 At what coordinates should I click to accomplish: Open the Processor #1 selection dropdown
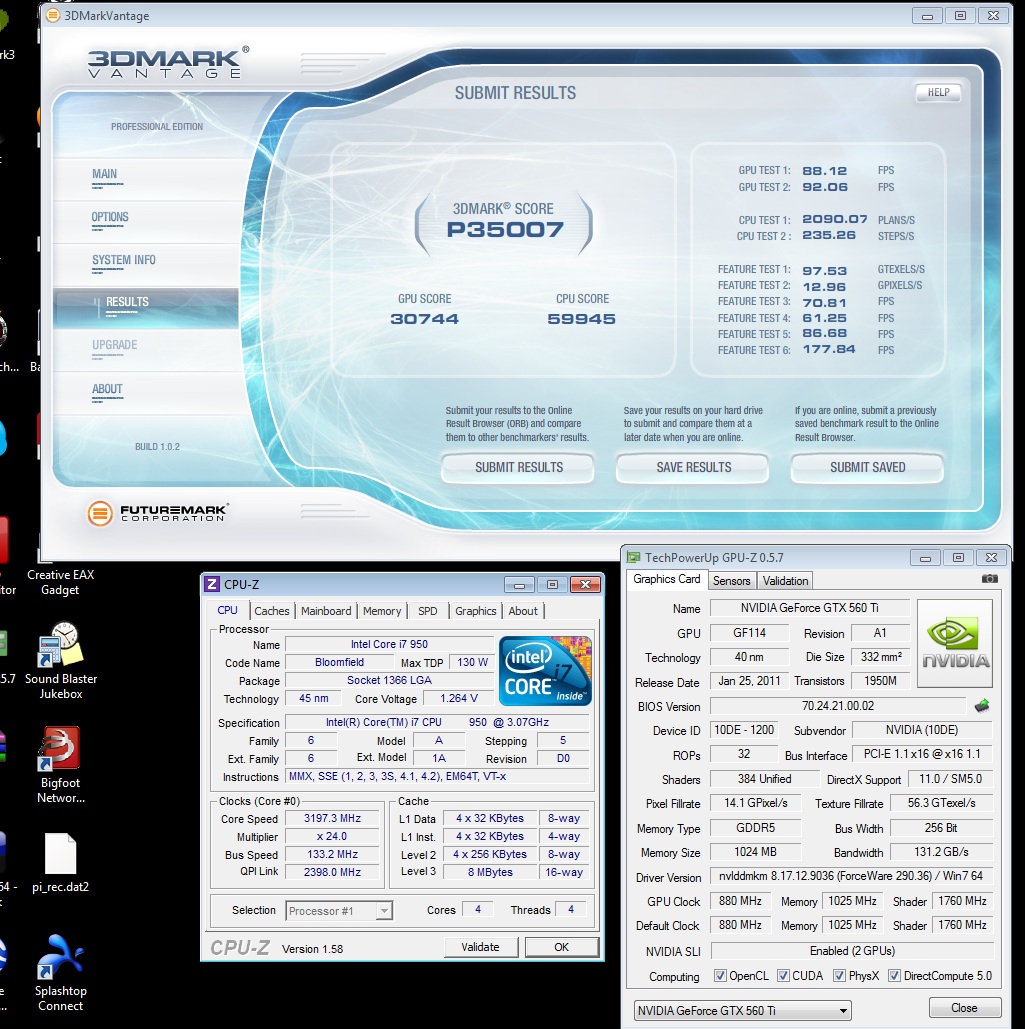[x=339, y=910]
